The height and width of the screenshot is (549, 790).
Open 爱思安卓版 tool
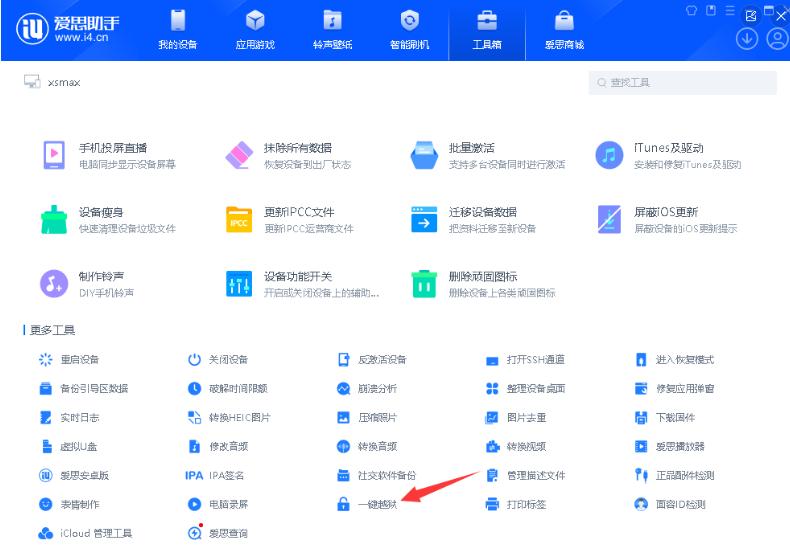(74, 475)
